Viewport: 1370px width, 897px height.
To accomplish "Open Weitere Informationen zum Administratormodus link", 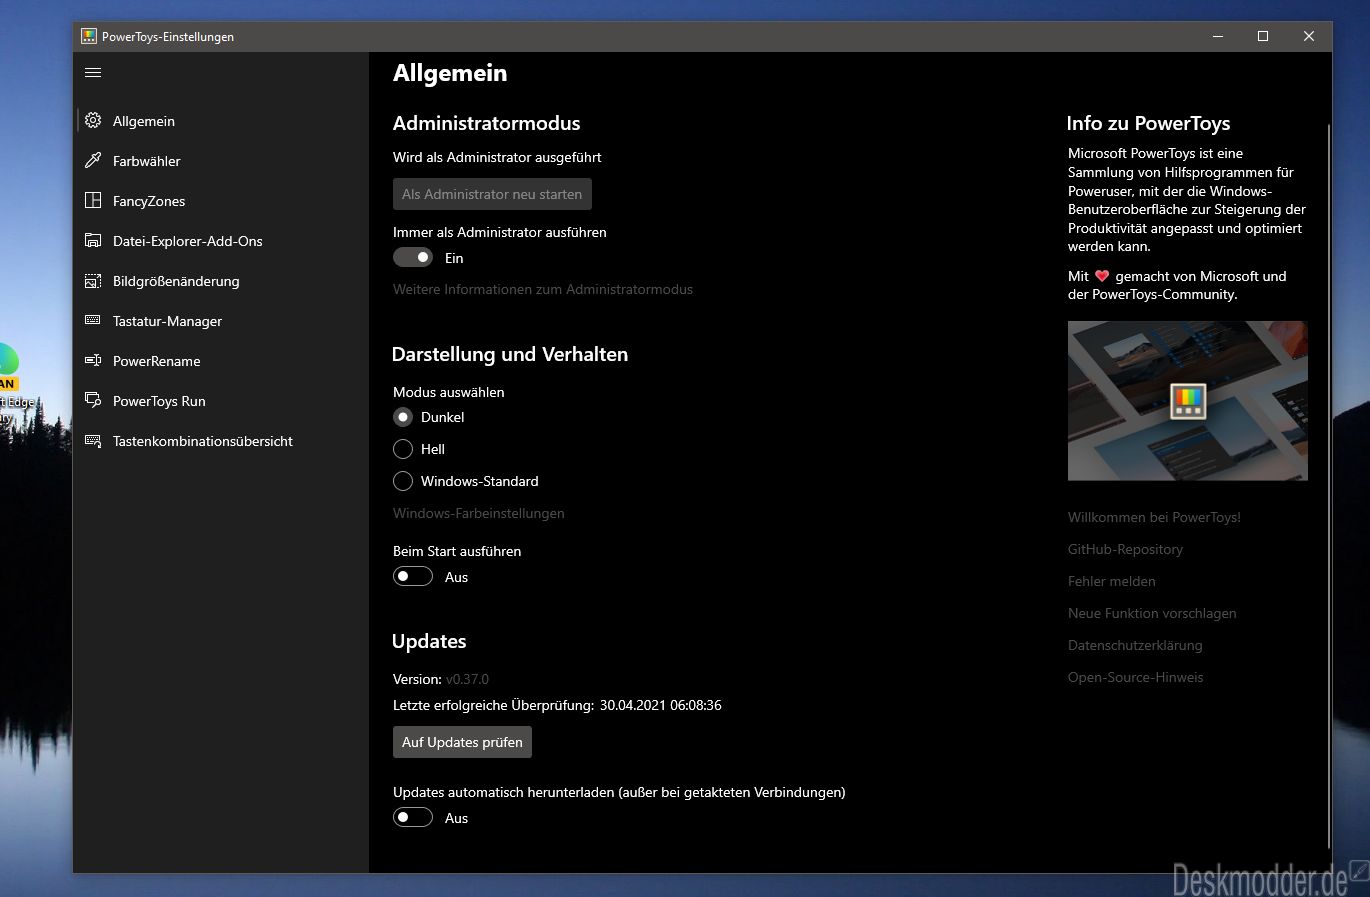I will tap(543, 289).
